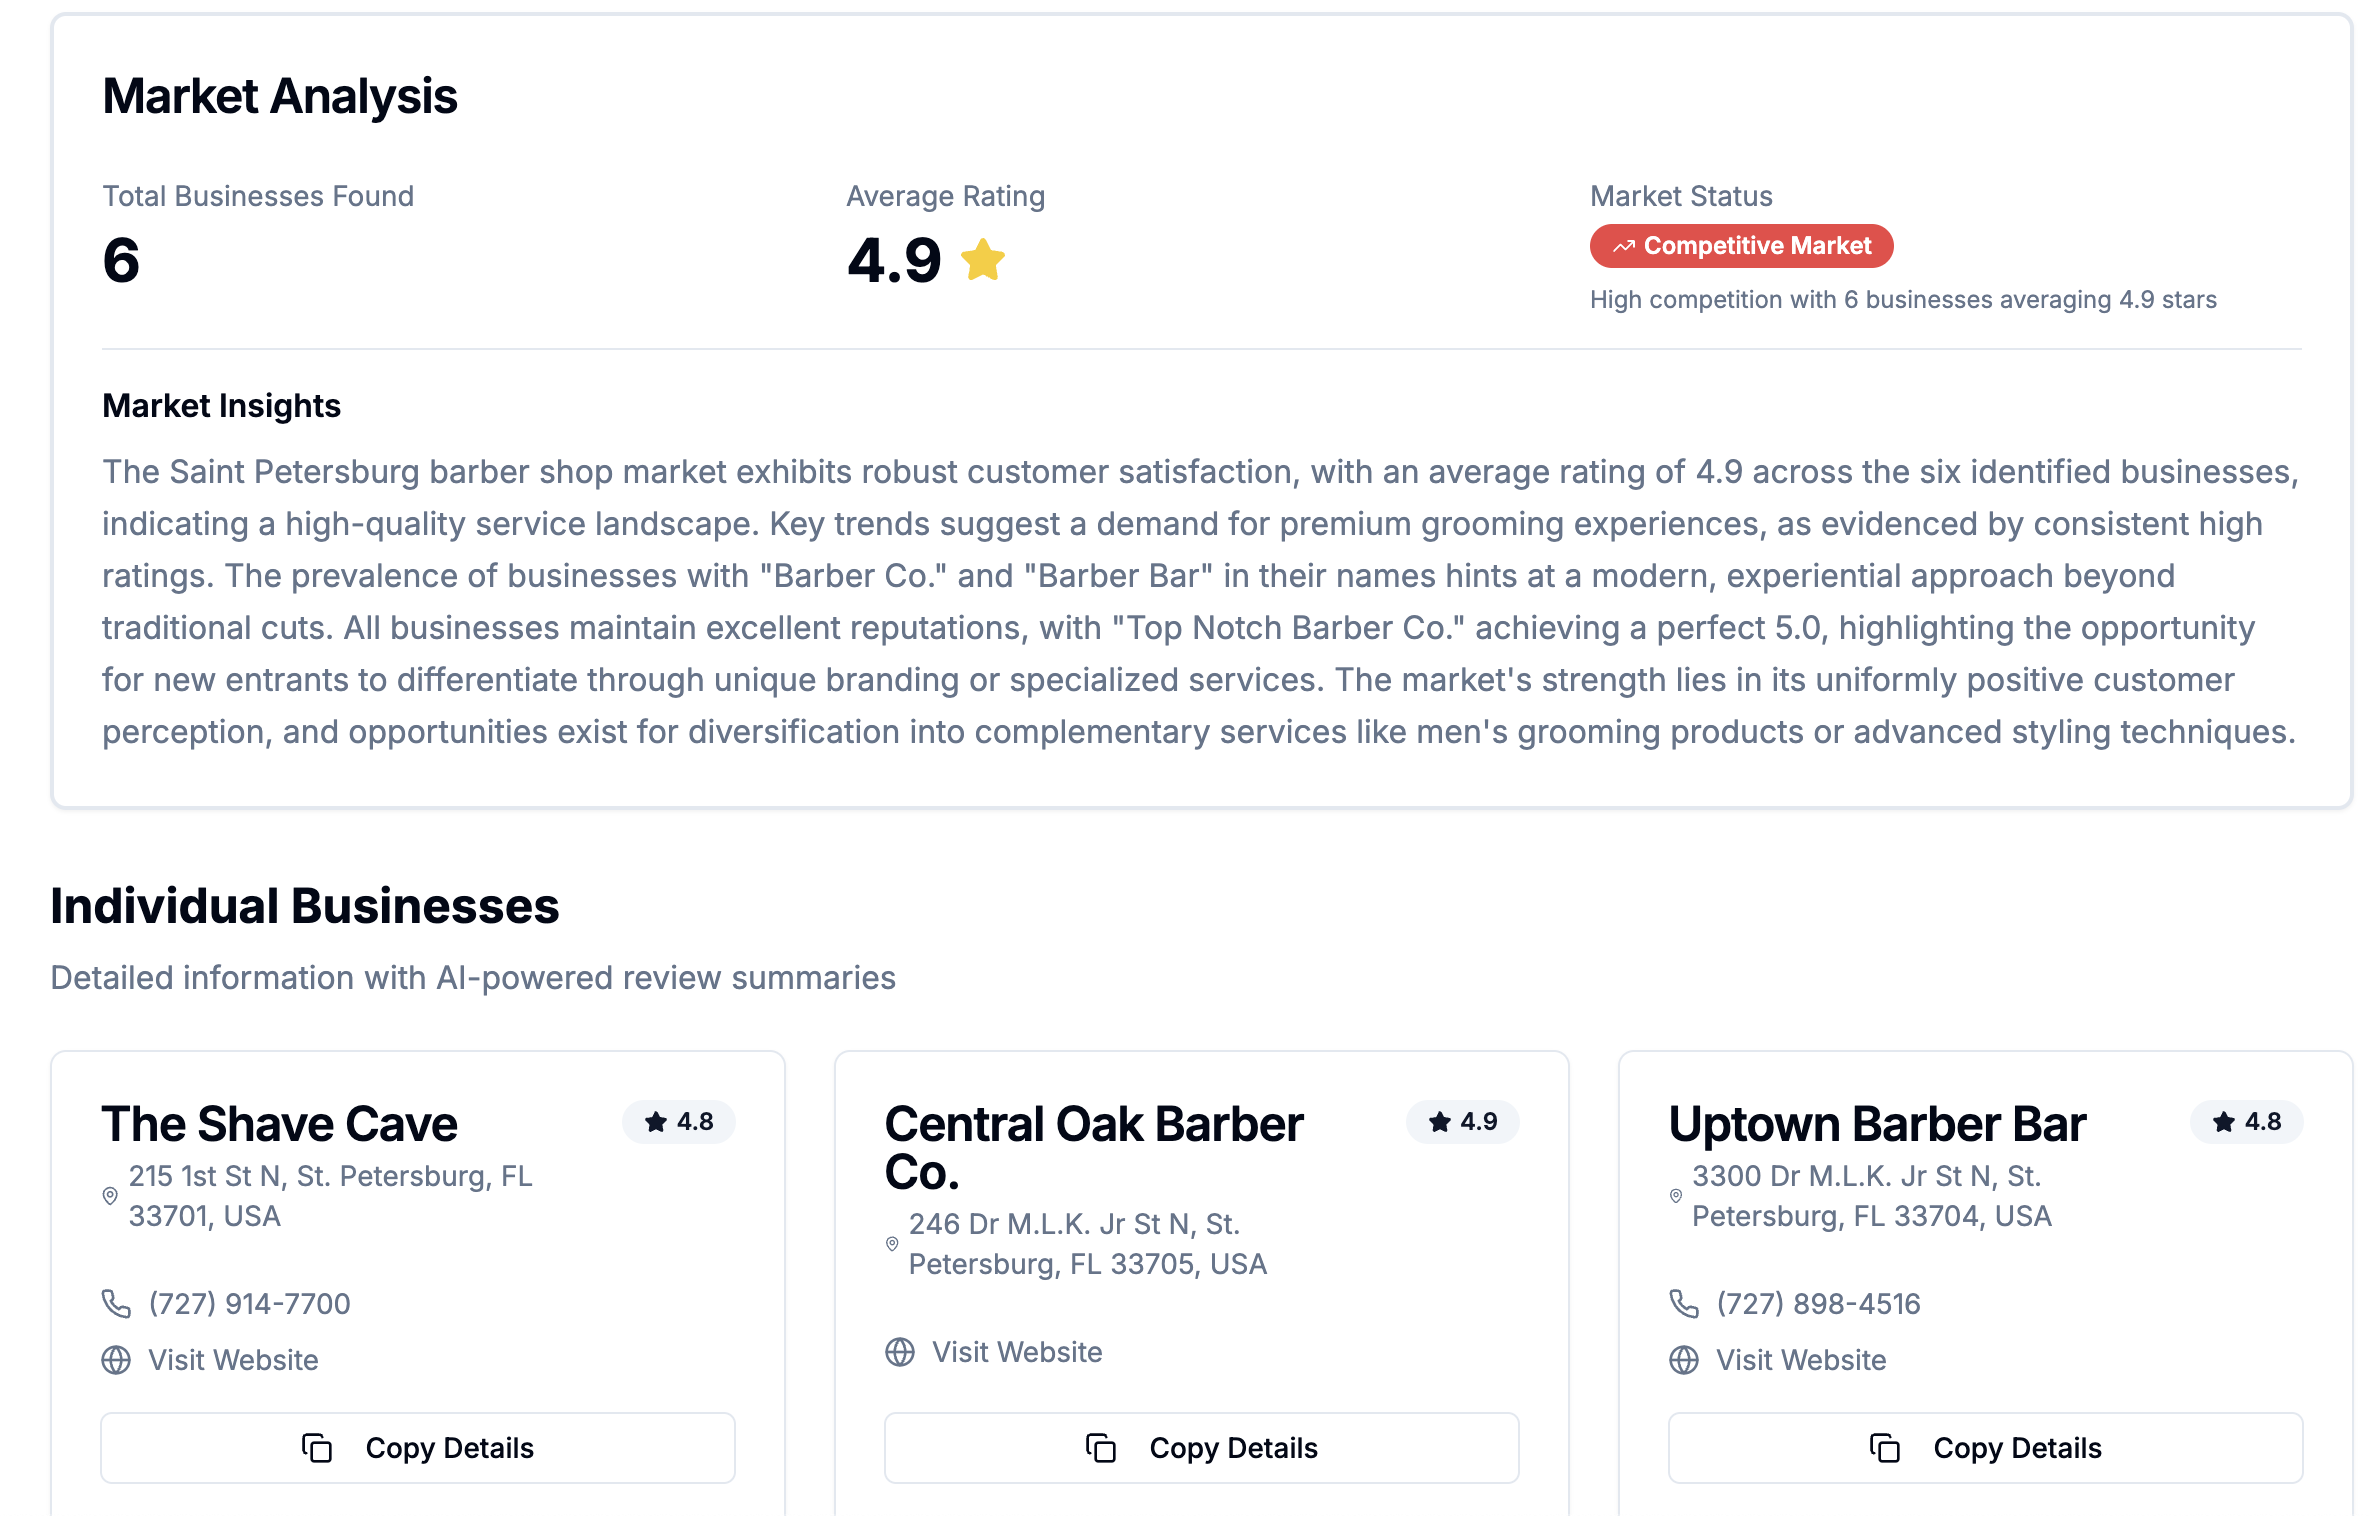The width and height of the screenshot is (2372, 1516).
Task: Click the trending arrow icon in the Competitive Market badge
Action: click(1622, 245)
